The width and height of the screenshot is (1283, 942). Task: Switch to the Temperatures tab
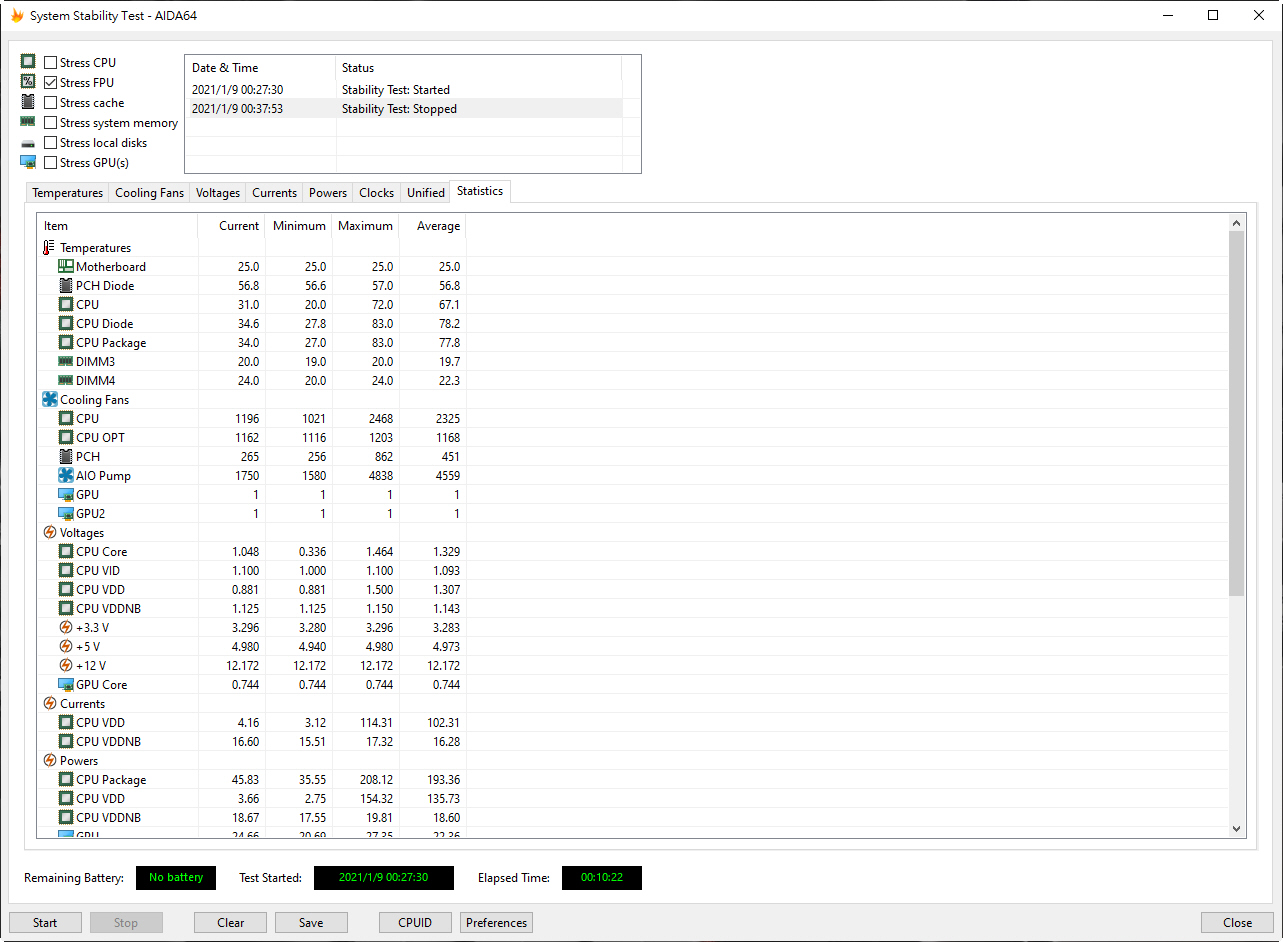click(x=67, y=193)
